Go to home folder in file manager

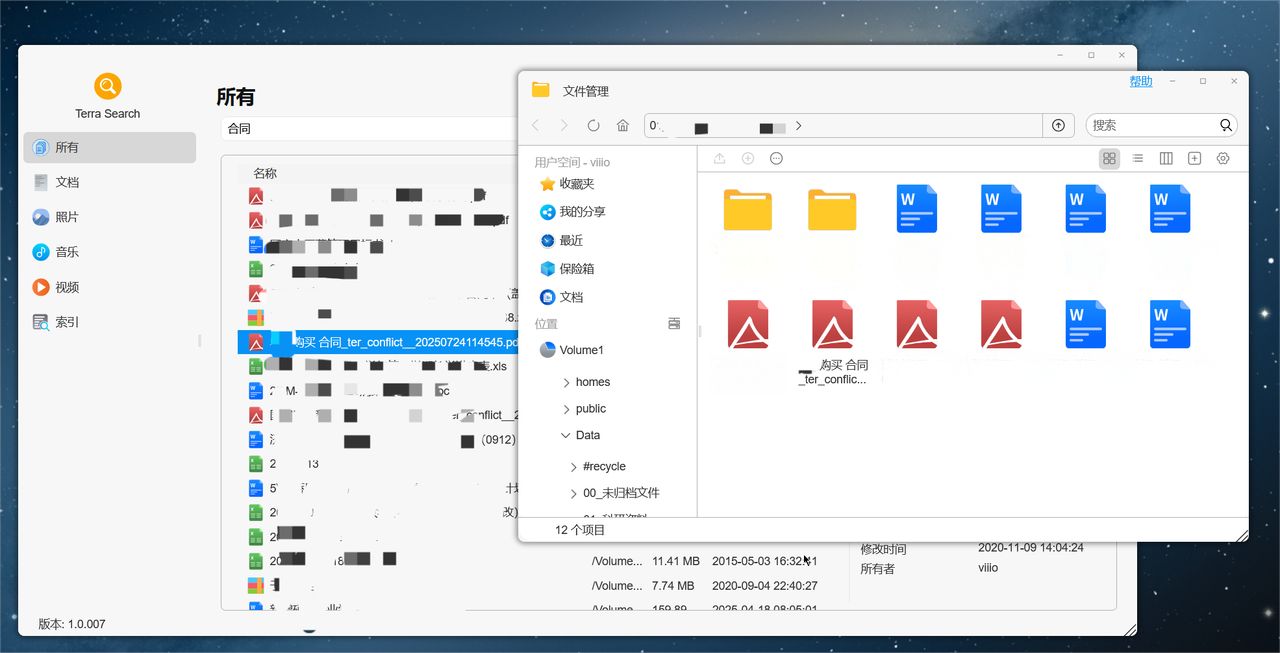(x=623, y=125)
